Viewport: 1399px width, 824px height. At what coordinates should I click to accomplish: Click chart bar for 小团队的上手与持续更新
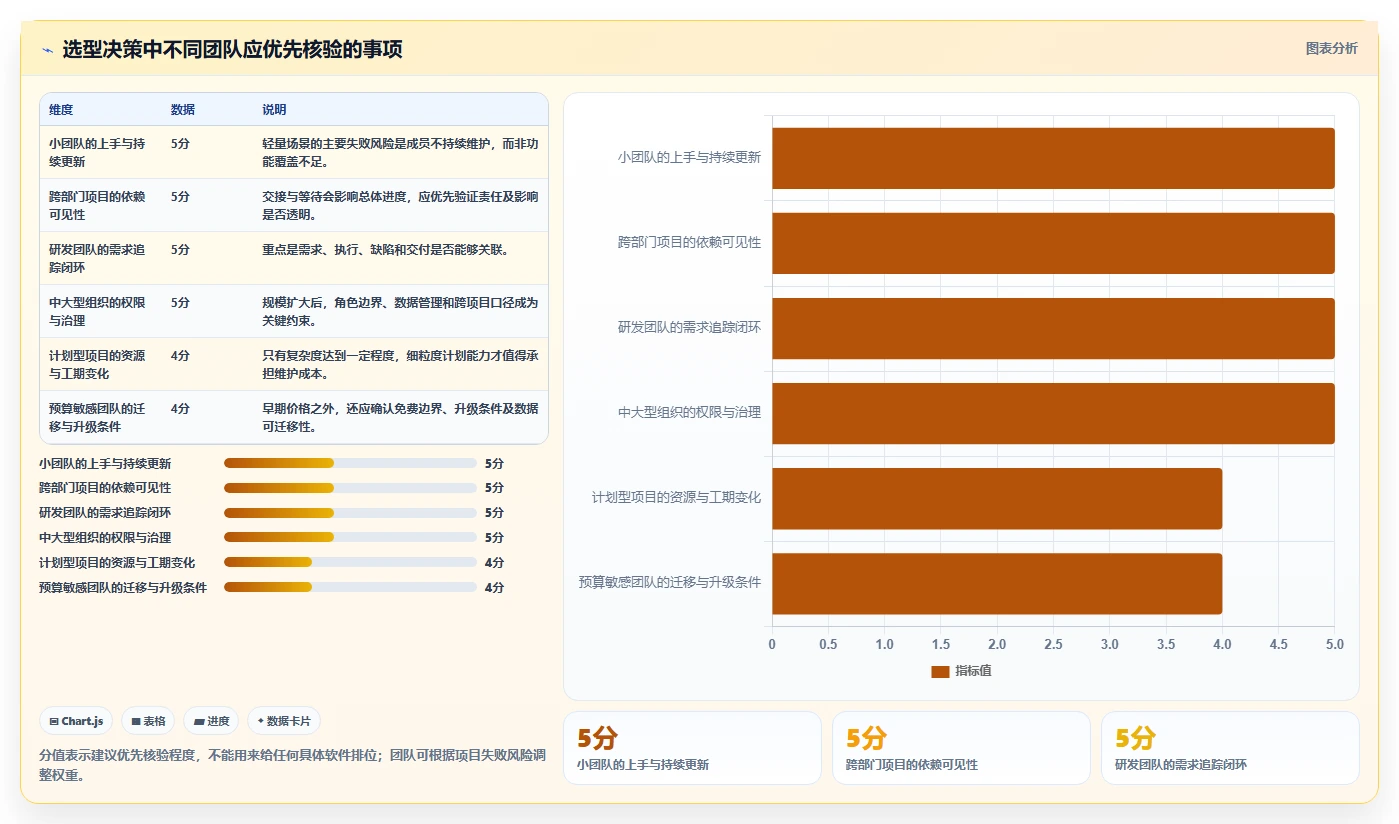pos(1053,158)
